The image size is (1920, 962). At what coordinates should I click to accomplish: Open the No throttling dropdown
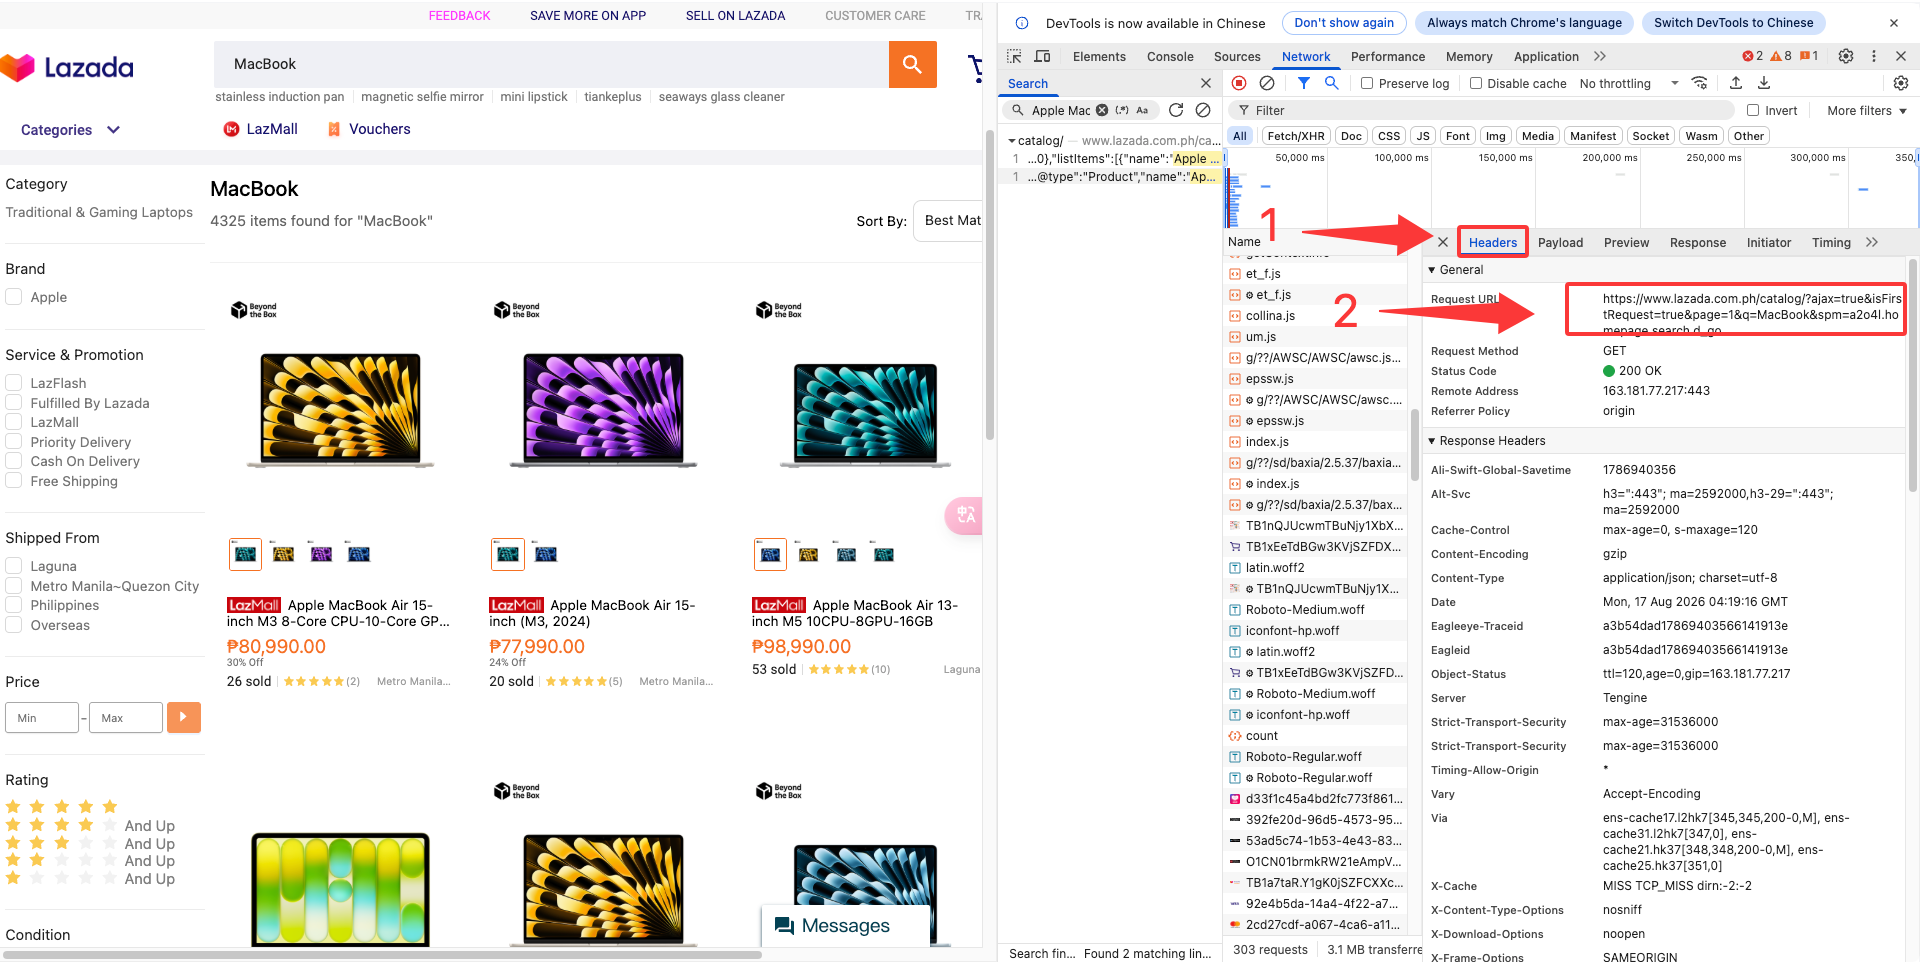pyautogui.click(x=1629, y=83)
